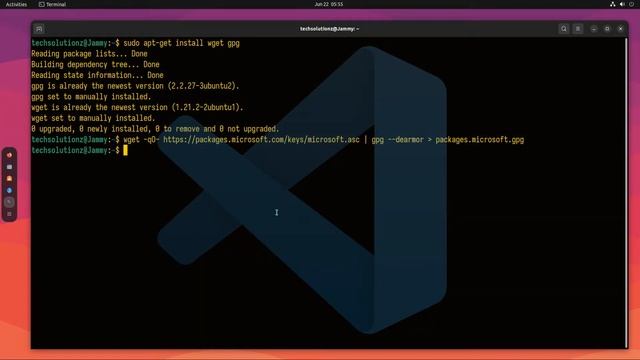Image resolution: width=640 pixels, height=360 pixels.
Task: Click 'wget set to manually installed.' line
Action: (93, 118)
